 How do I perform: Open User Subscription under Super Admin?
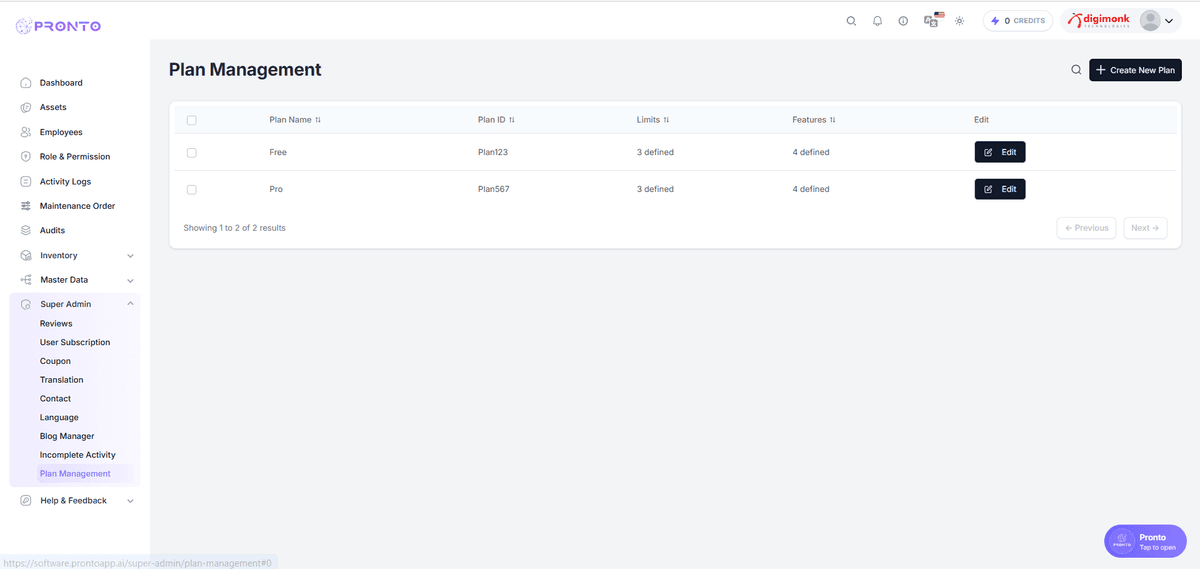coord(75,342)
